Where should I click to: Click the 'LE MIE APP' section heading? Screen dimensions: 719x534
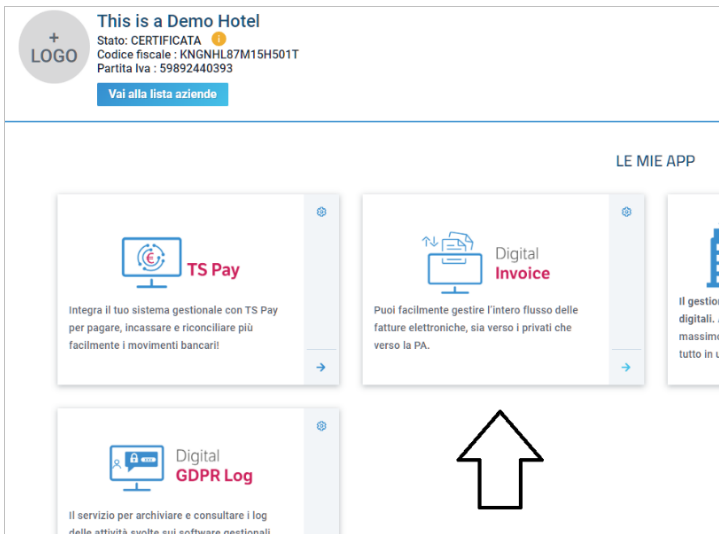tap(655, 161)
